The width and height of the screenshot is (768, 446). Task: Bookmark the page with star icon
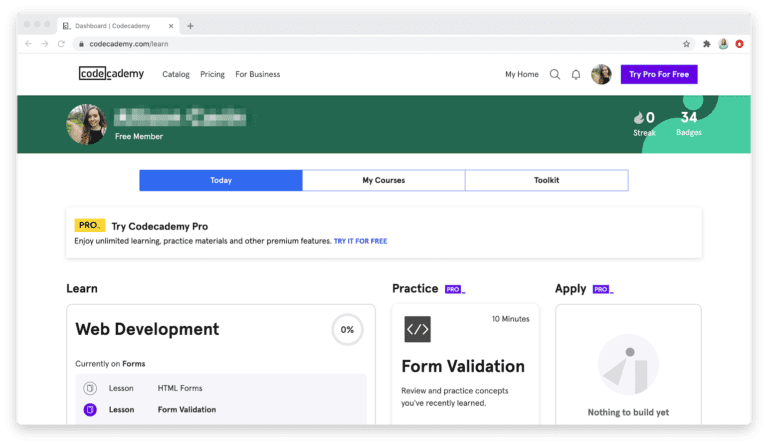pos(686,44)
